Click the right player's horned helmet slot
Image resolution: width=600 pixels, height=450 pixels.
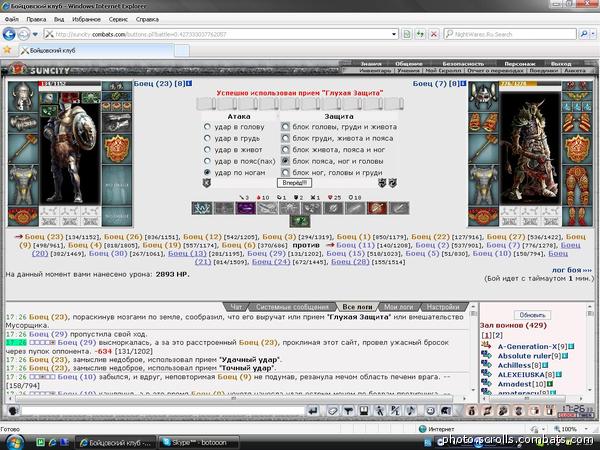click(483, 96)
